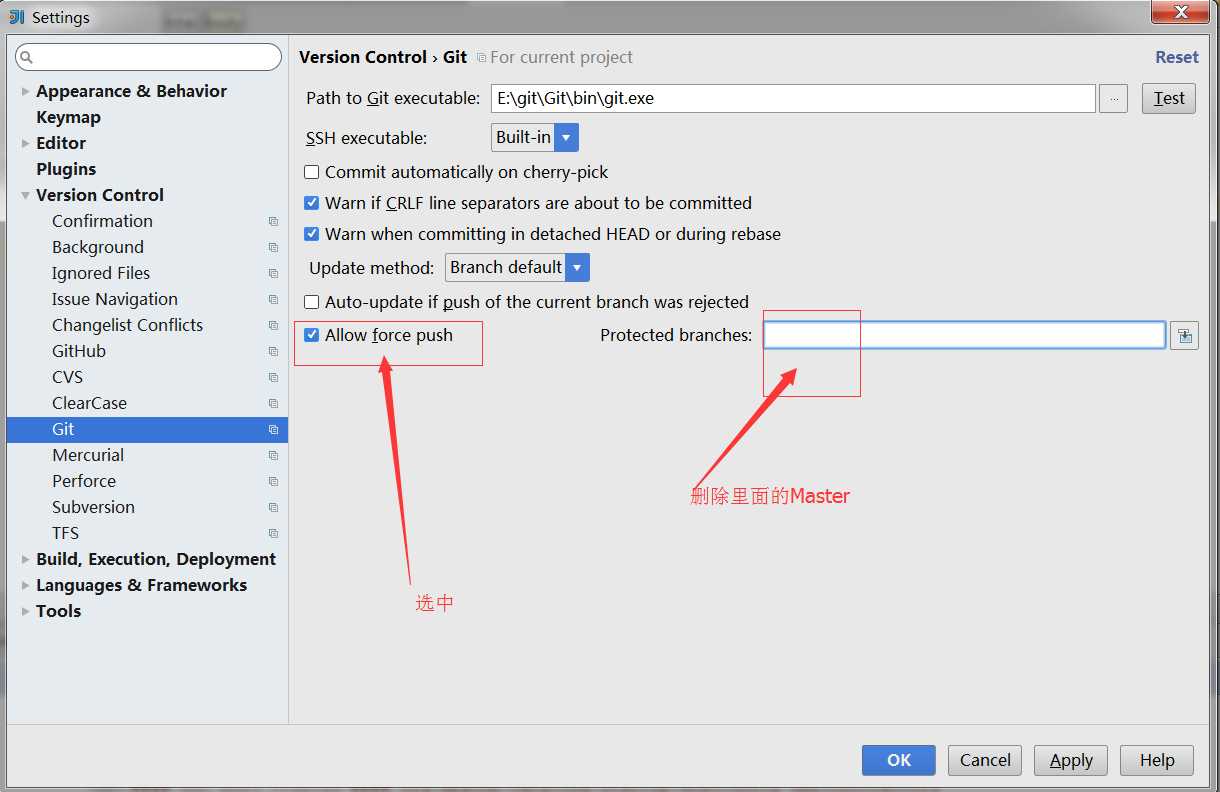Image resolution: width=1220 pixels, height=792 pixels.
Task: Click the project-level icon beside Perforce
Action: point(273,481)
